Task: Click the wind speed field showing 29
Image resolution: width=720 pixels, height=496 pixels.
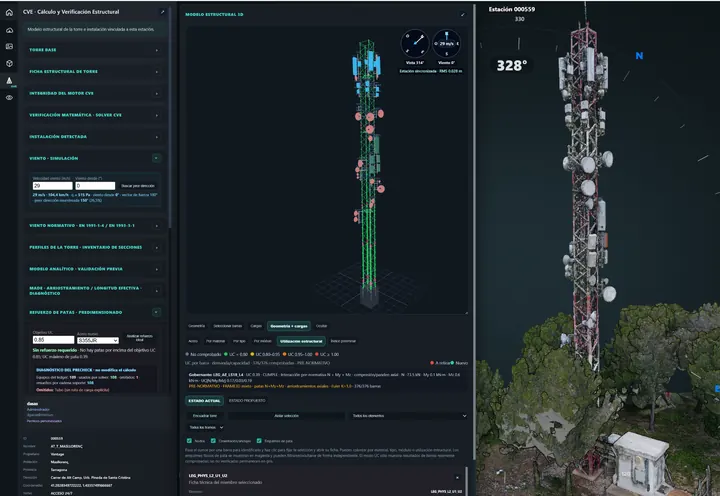Action: [x=52, y=186]
